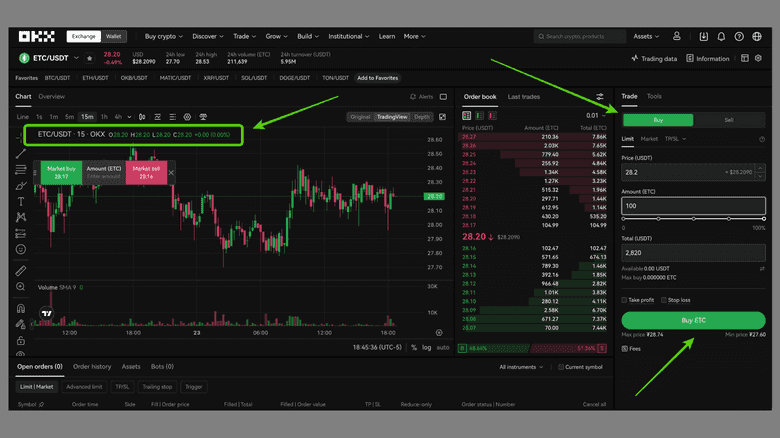Click the notifications bell icon

pyautogui.click(x=723, y=37)
